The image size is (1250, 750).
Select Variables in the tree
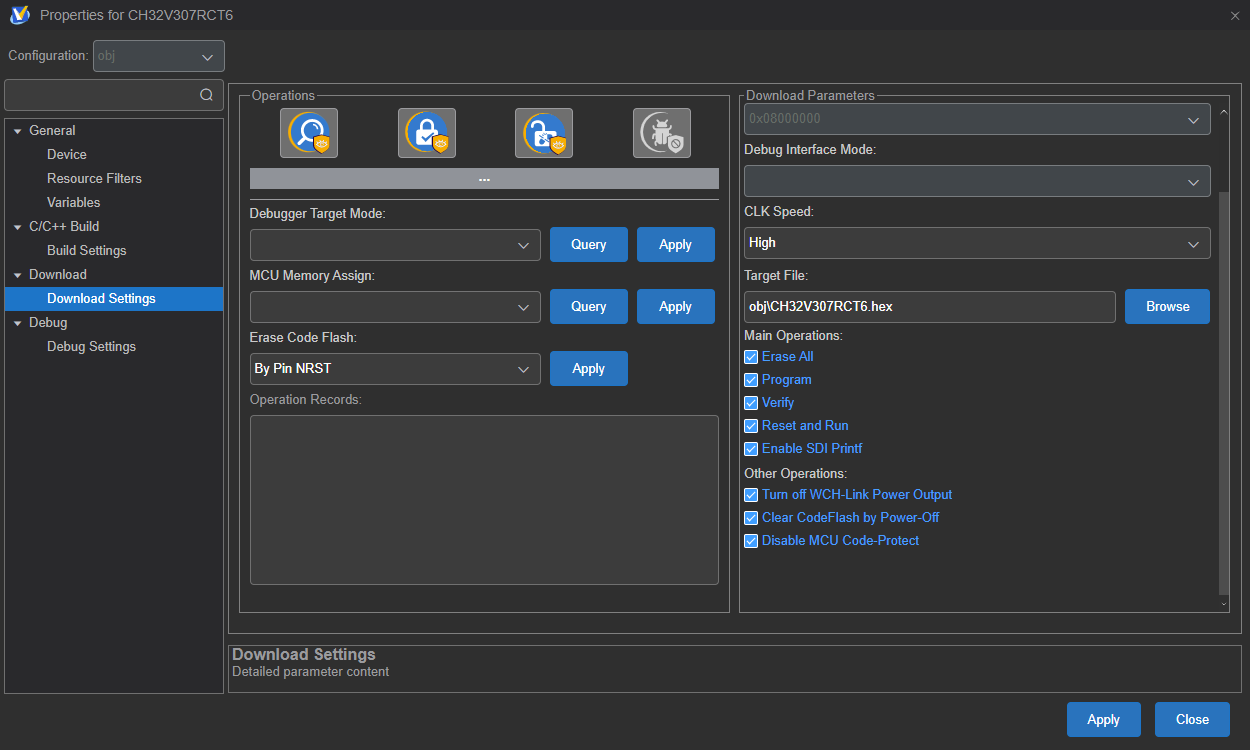(x=74, y=203)
